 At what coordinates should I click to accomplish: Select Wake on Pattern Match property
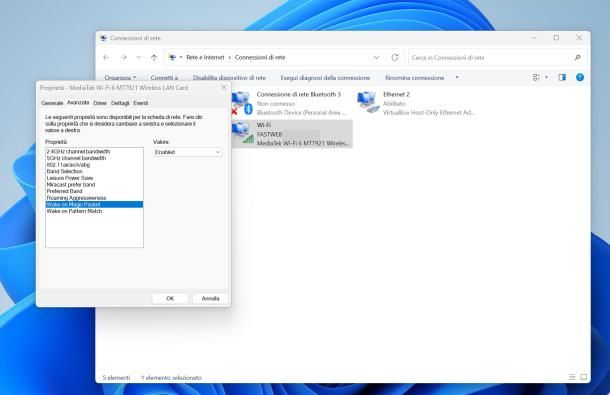[94, 211]
